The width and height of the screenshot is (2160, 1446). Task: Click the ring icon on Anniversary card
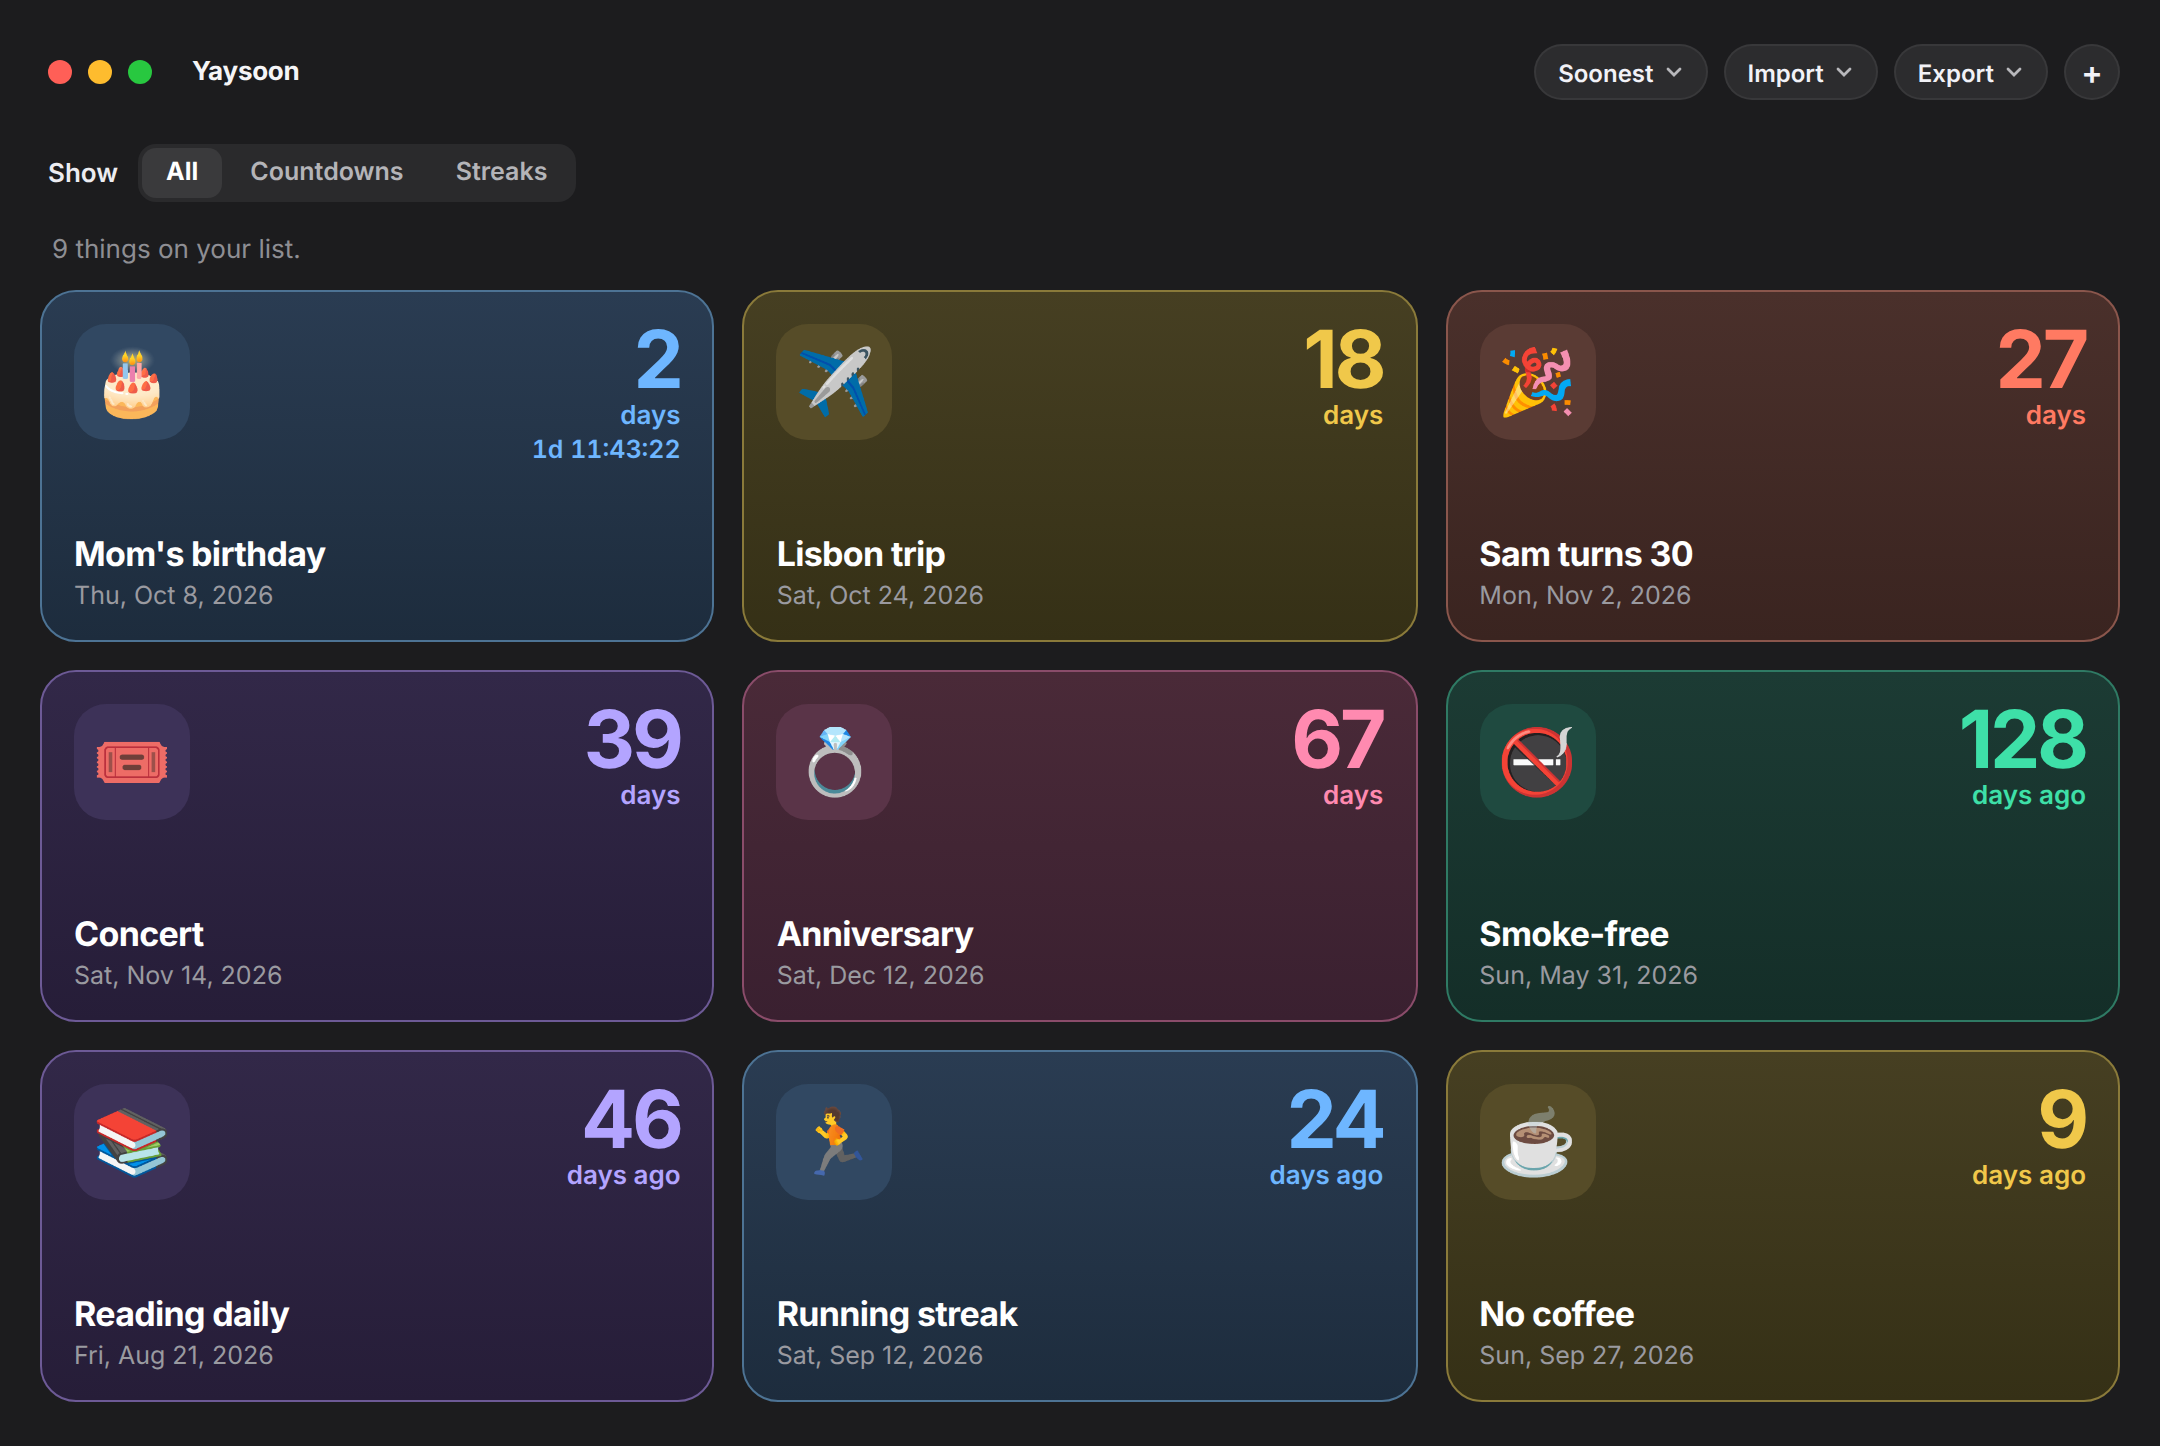pos(834,762)
